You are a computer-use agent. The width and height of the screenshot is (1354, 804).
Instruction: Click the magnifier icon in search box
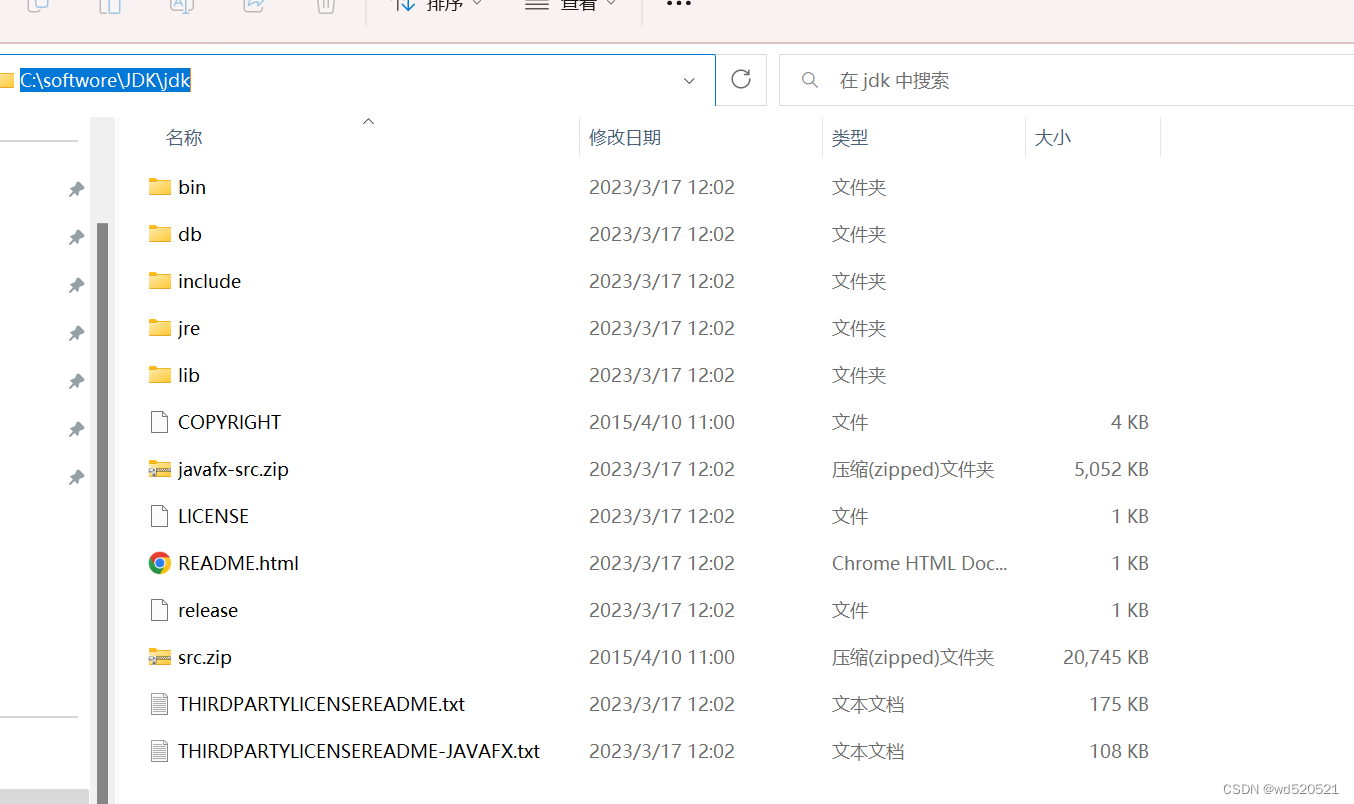click(811, 80)
